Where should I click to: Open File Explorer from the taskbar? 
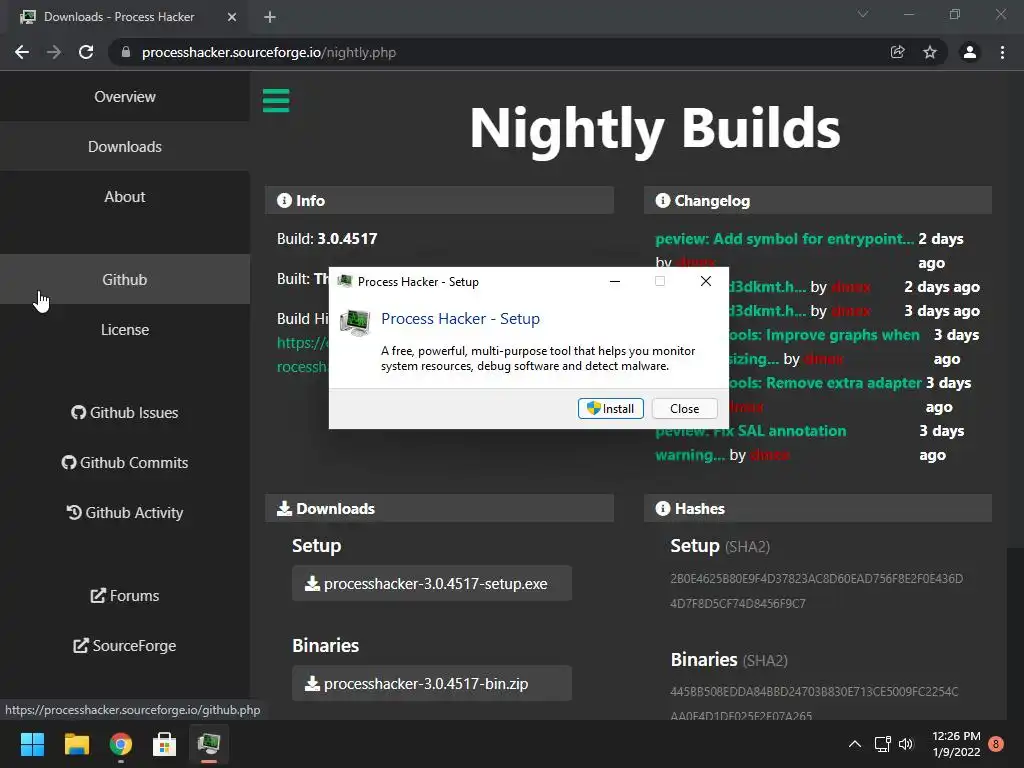pyautogui.click(x=76, y=744)
